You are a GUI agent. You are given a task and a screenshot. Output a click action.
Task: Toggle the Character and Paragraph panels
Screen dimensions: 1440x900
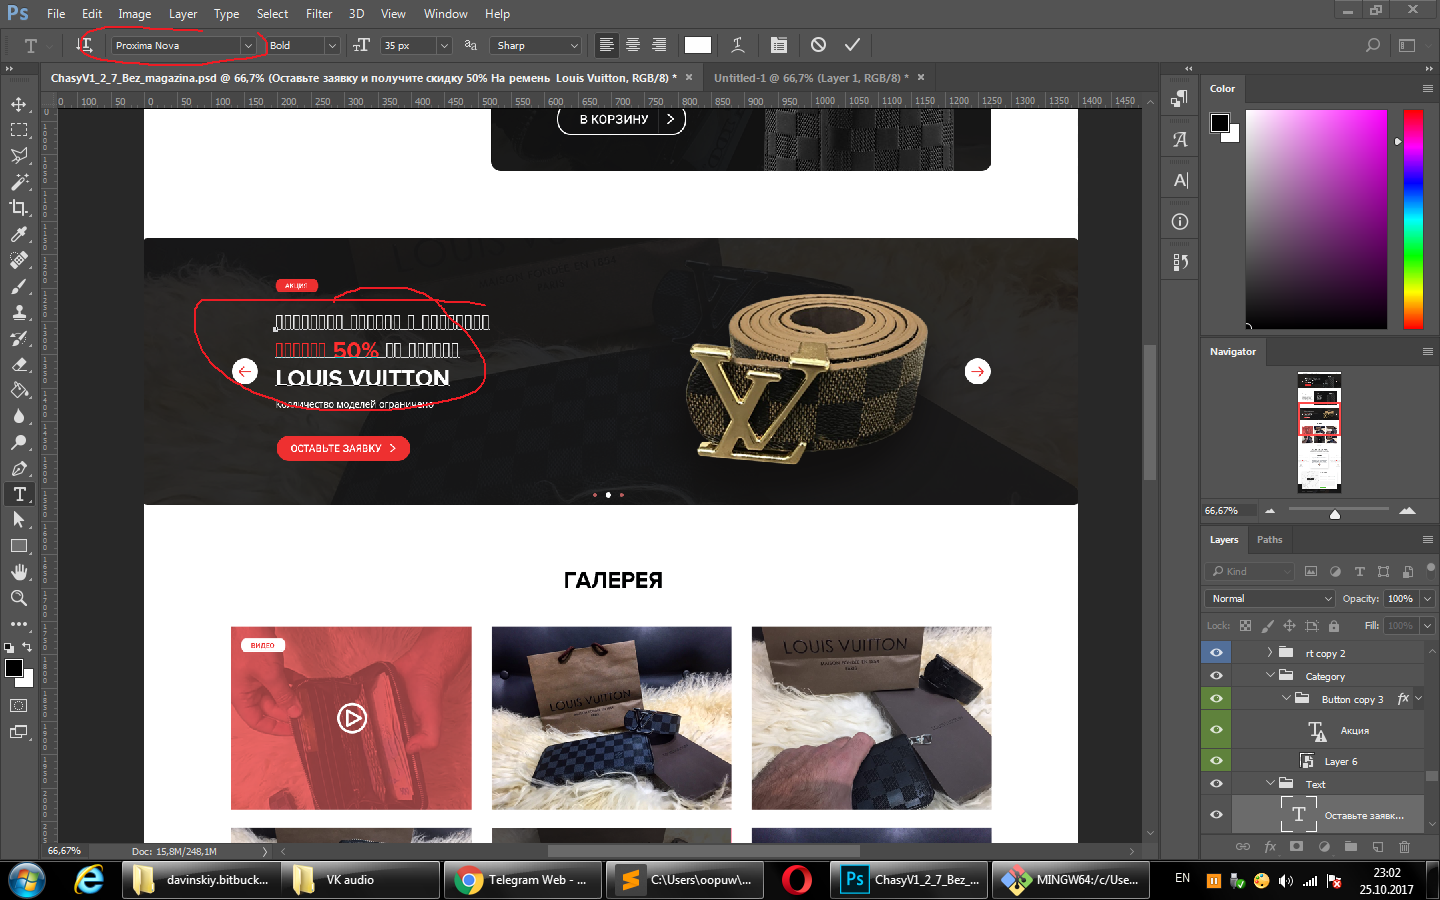click(x=779, y=45)
